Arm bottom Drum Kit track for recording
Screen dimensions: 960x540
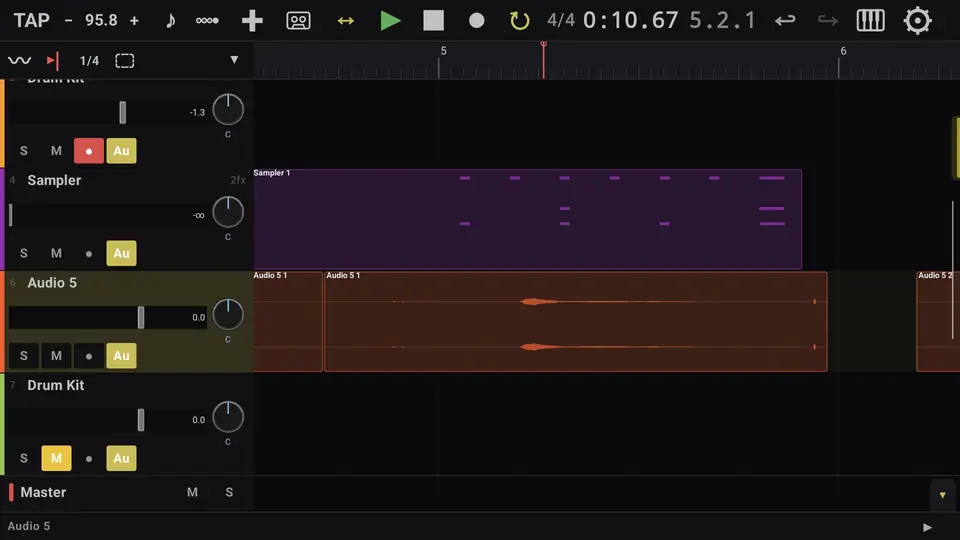[x=89, y=458]
